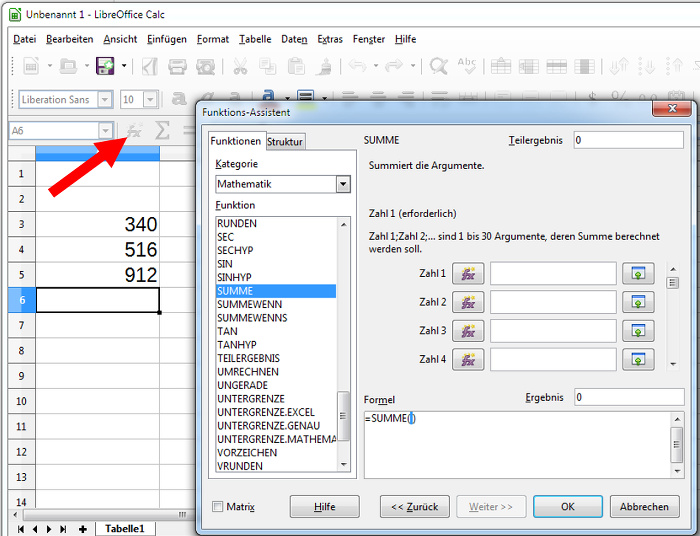Click the Abbrechen button
This screenshot has width=700, height=536.
[x=644, y=507]
